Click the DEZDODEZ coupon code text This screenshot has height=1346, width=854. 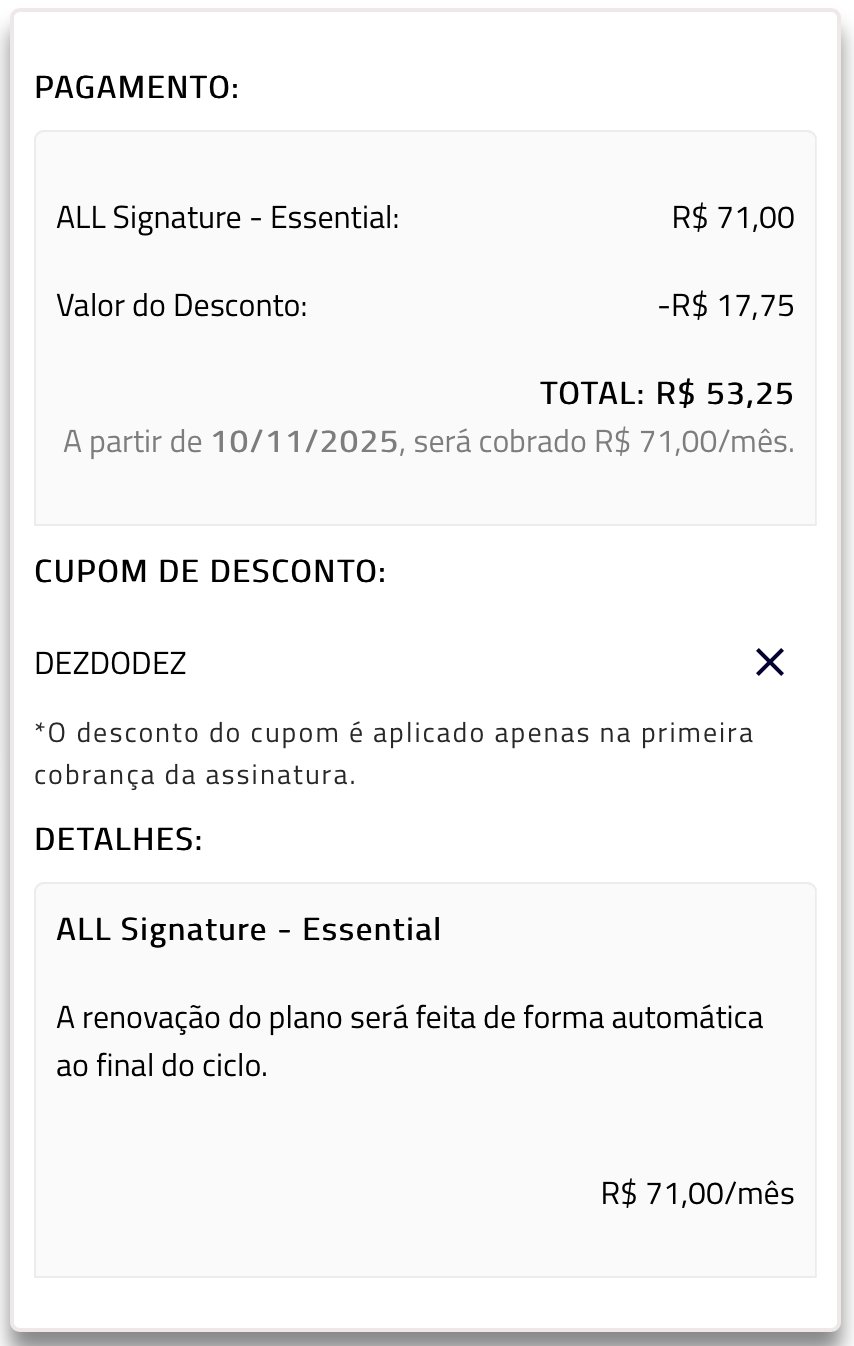click(111, 664)
